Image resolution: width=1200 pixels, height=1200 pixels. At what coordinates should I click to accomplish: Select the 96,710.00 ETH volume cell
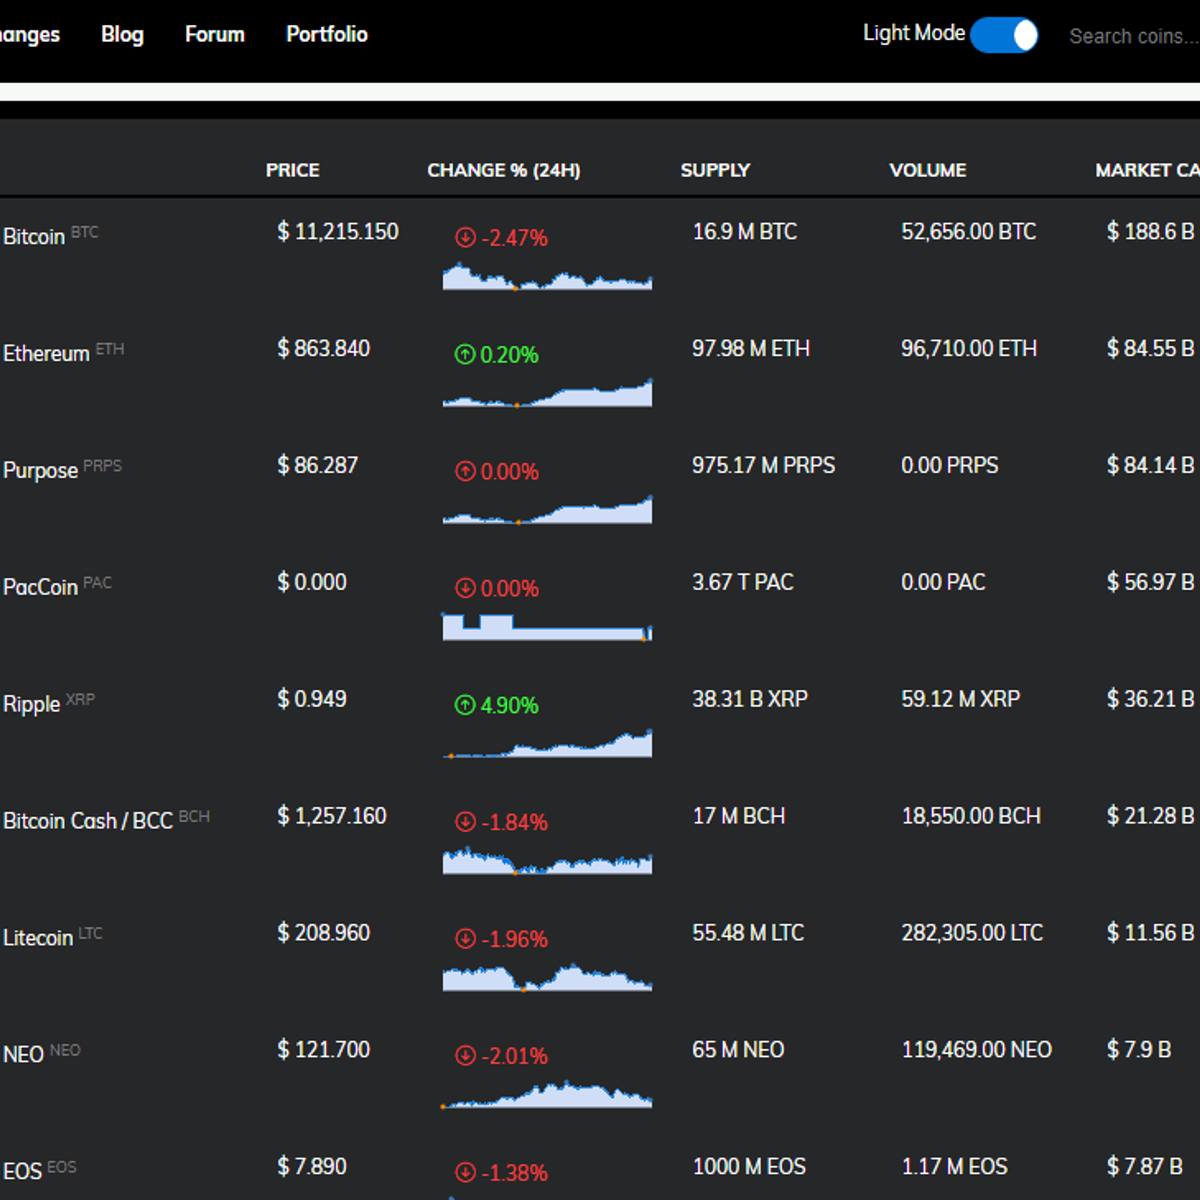tap(969, 349)
